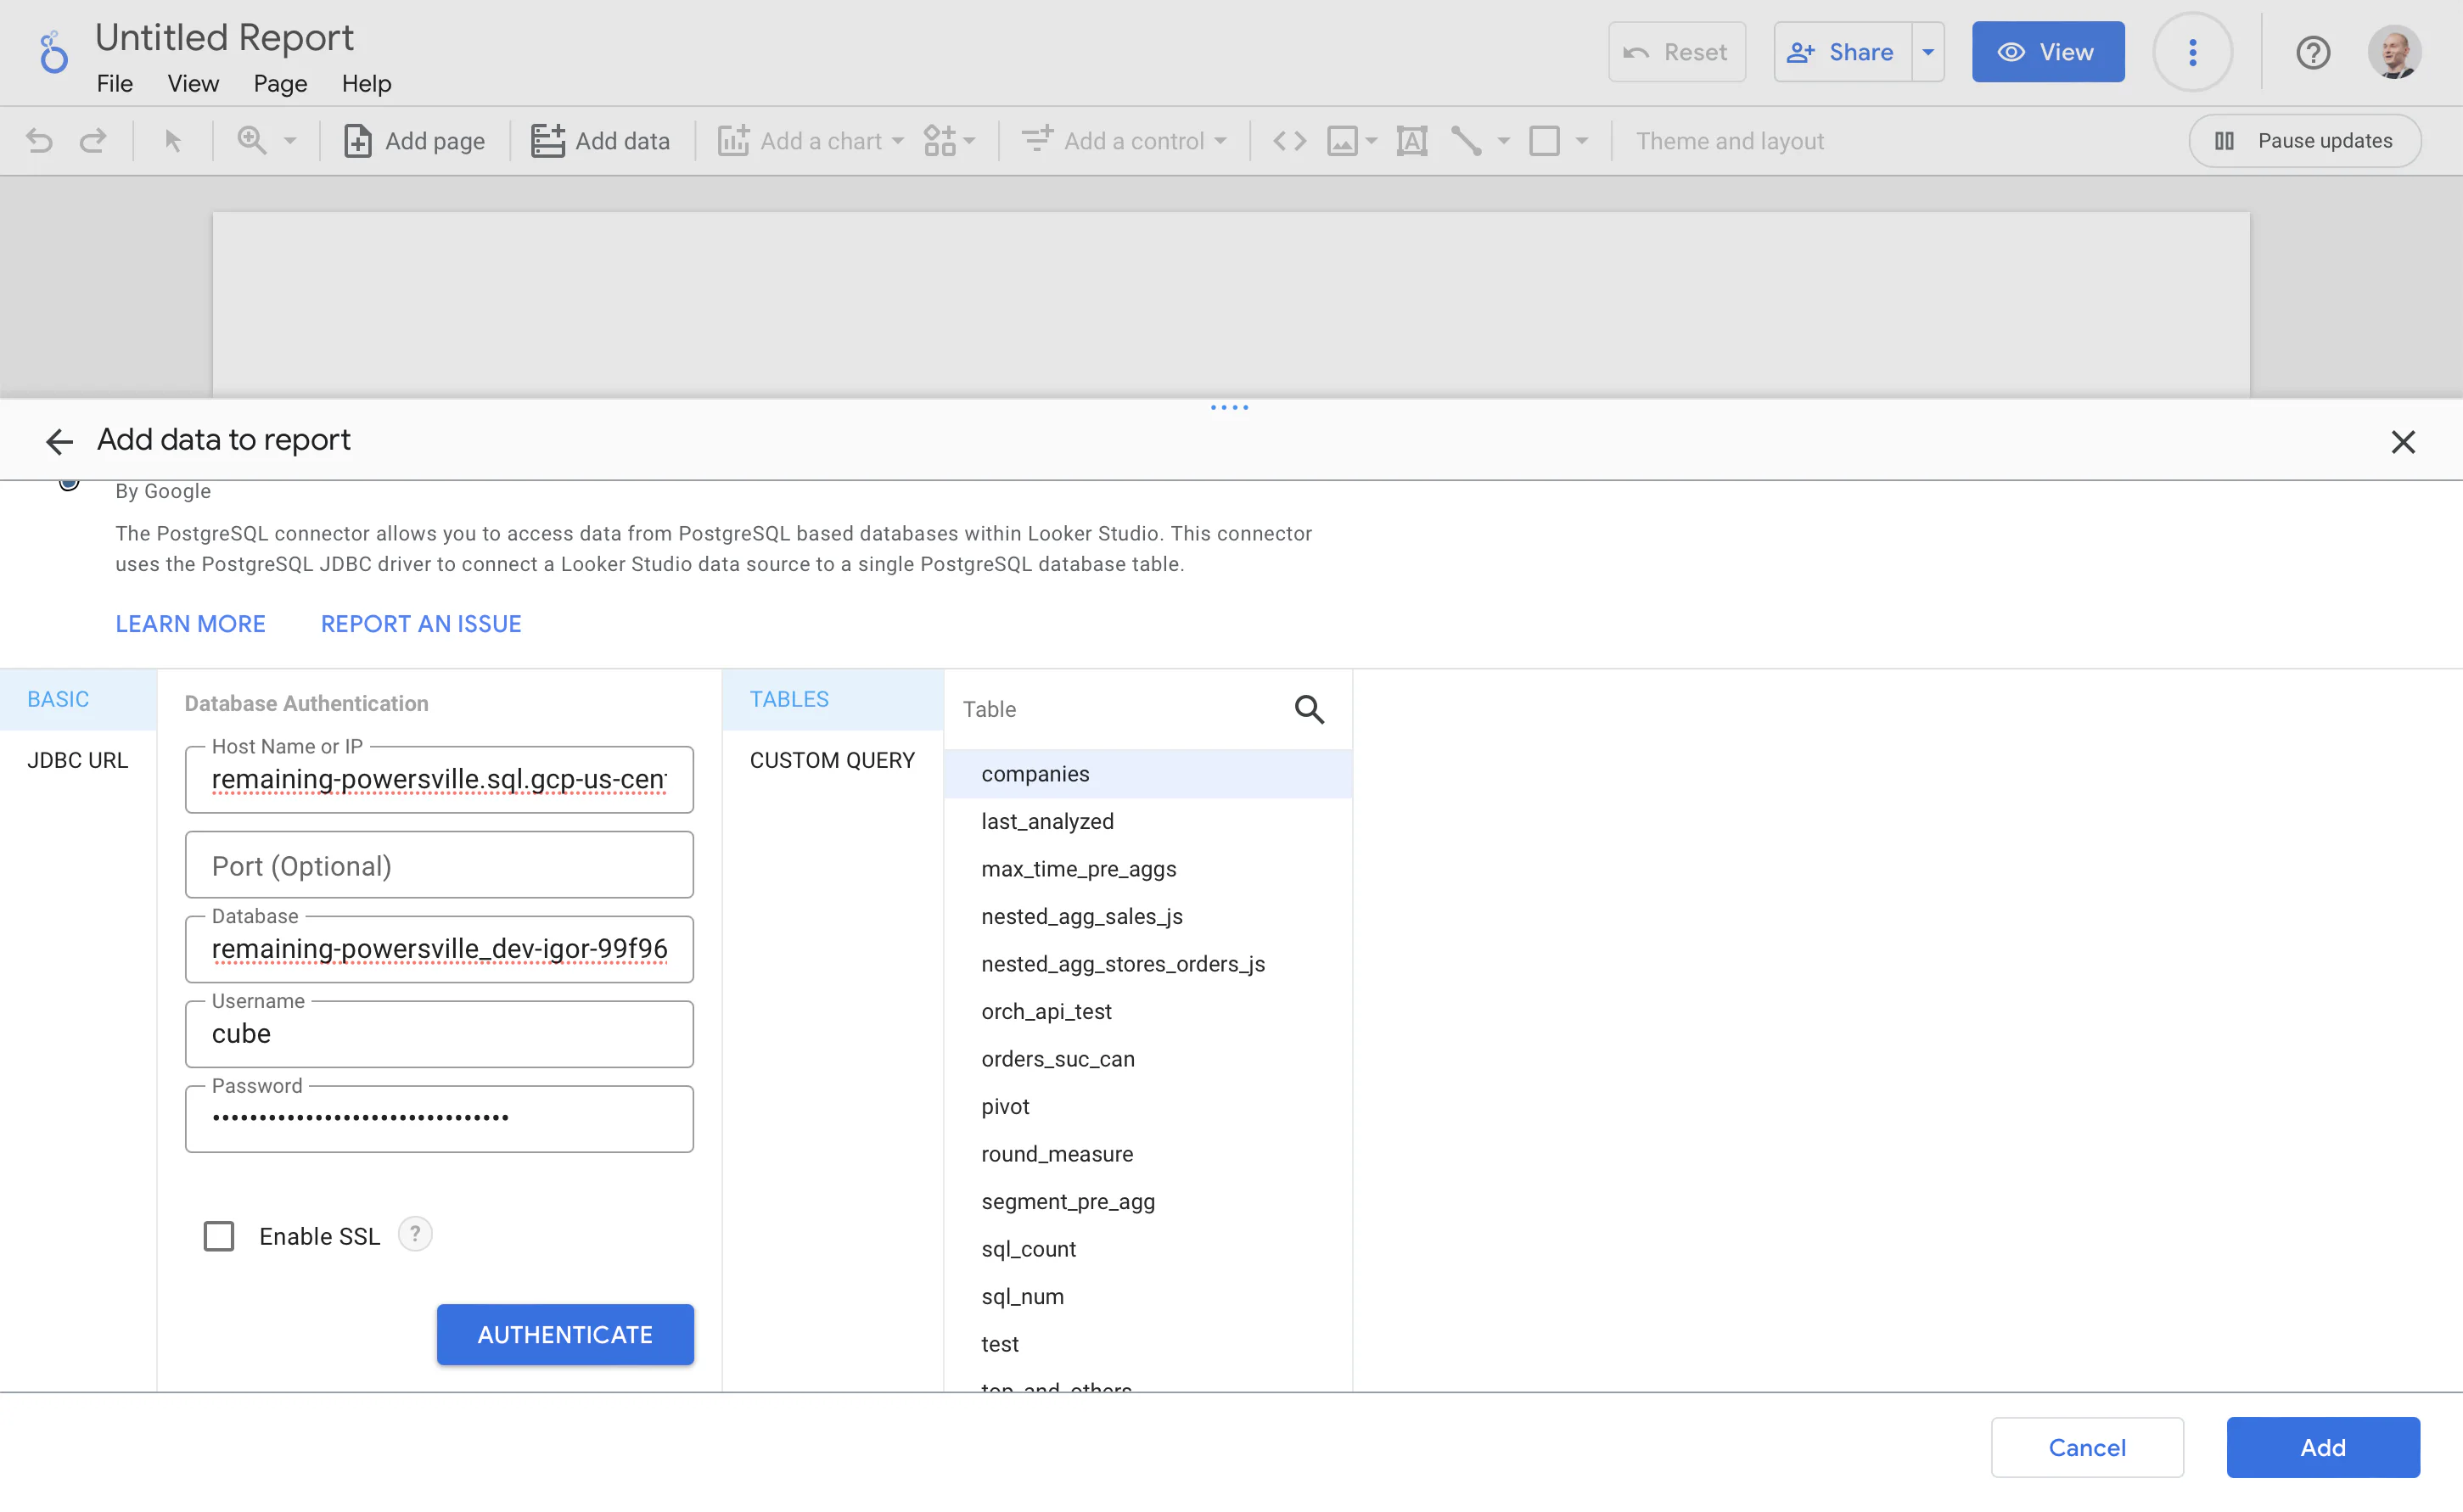Click the undo arrow icon
This screenshot has height=1512, width=2463.
39,141
